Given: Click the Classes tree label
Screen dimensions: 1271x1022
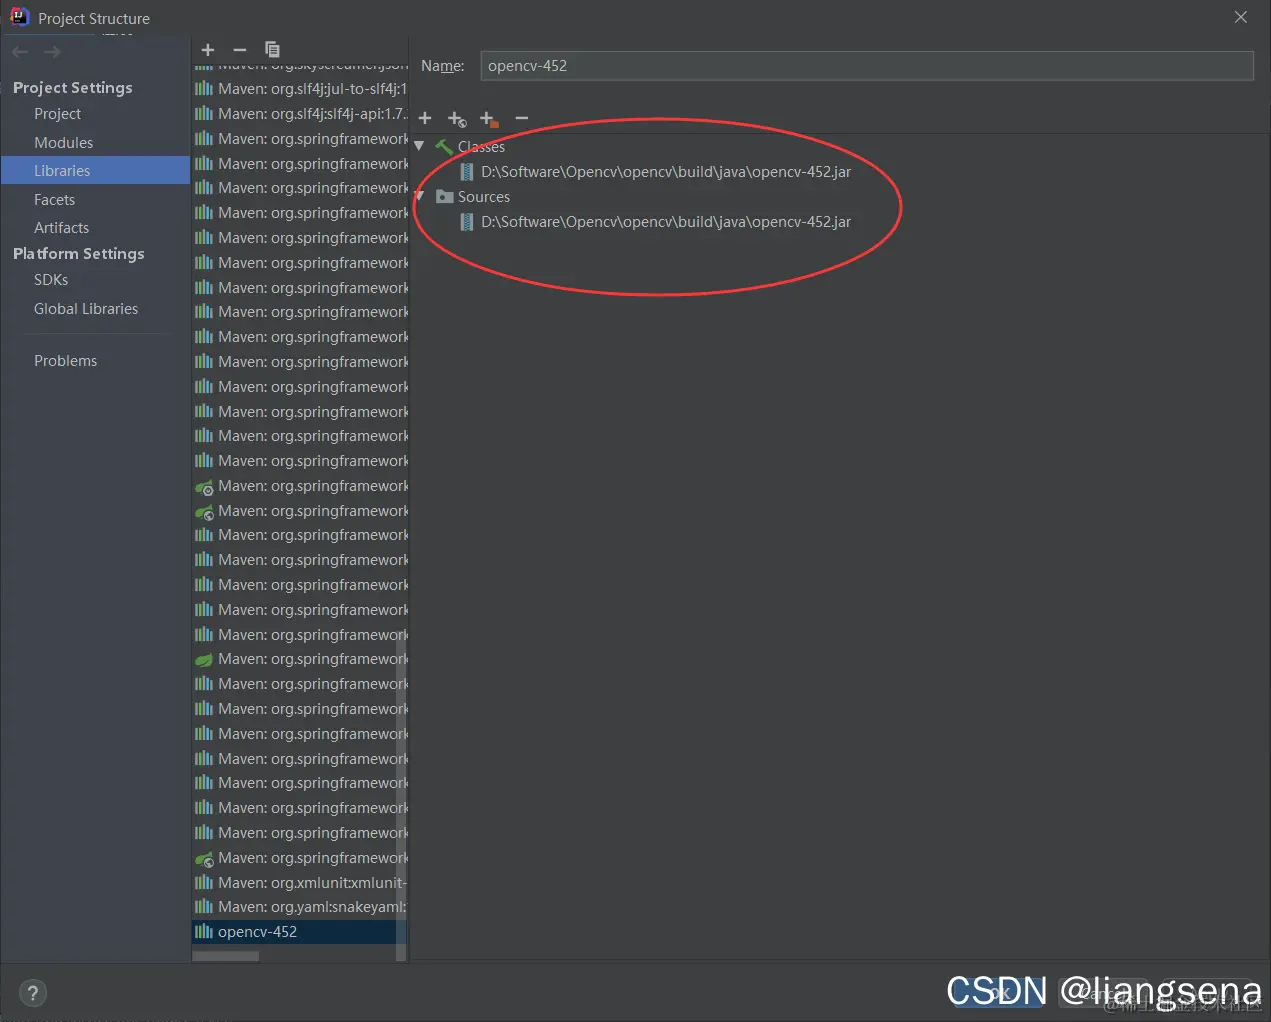Looking at the screenshot, I should (481, 147).
